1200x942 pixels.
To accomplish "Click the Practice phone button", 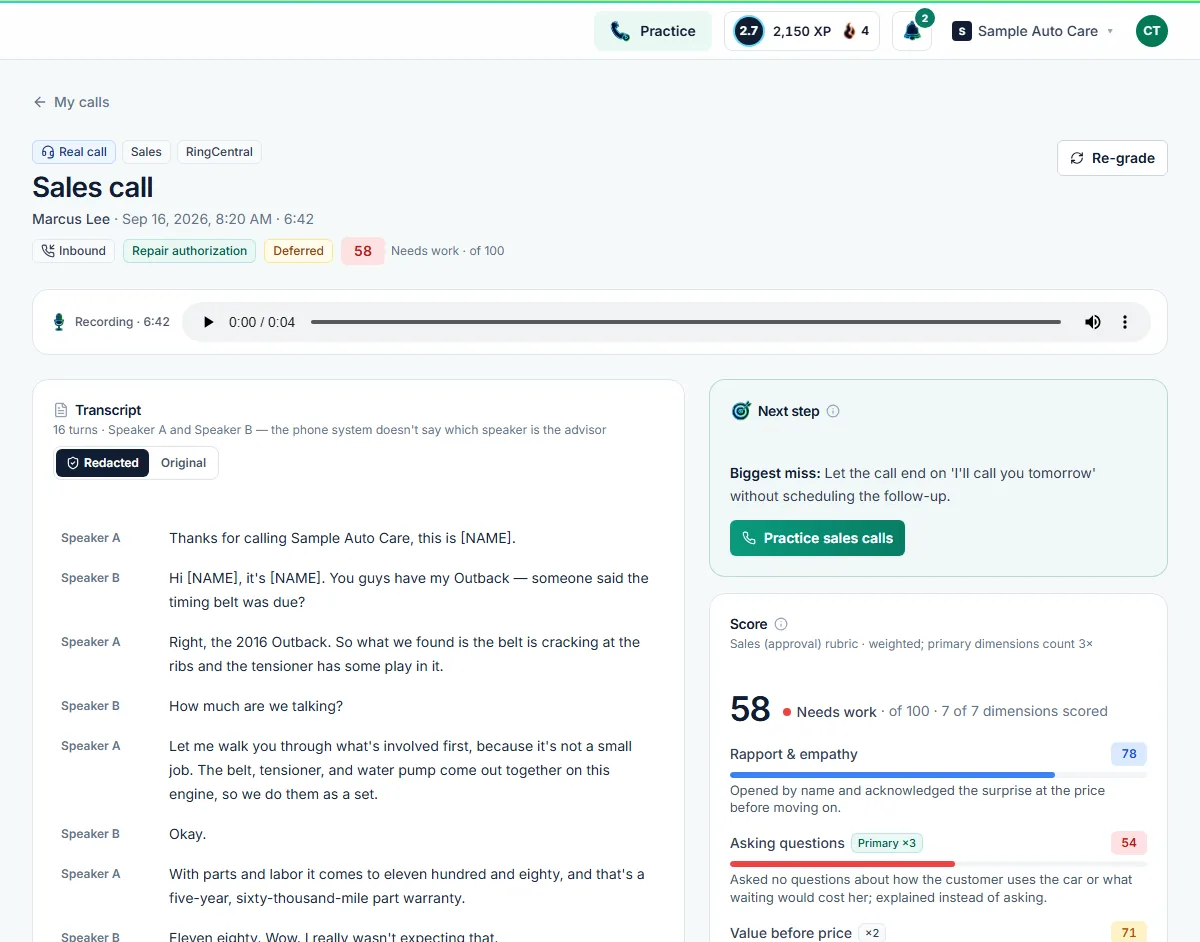I will coord(653,31).
